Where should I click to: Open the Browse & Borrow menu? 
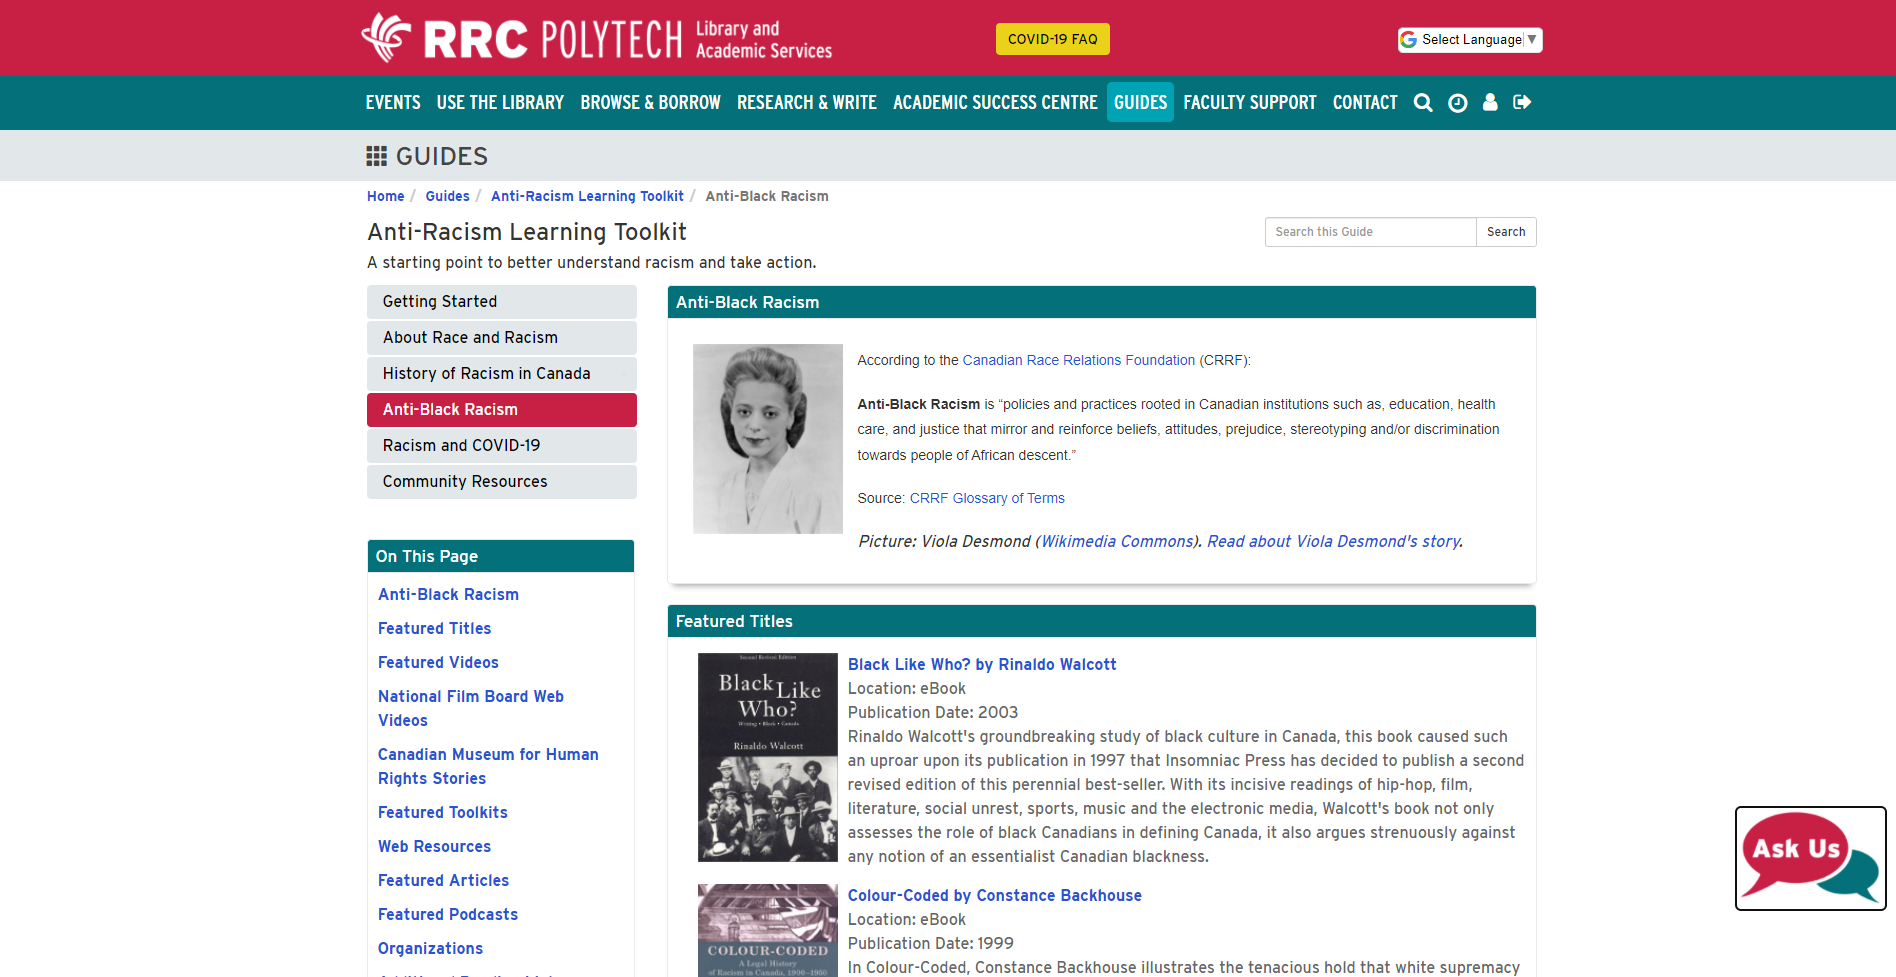pos(651,102)
